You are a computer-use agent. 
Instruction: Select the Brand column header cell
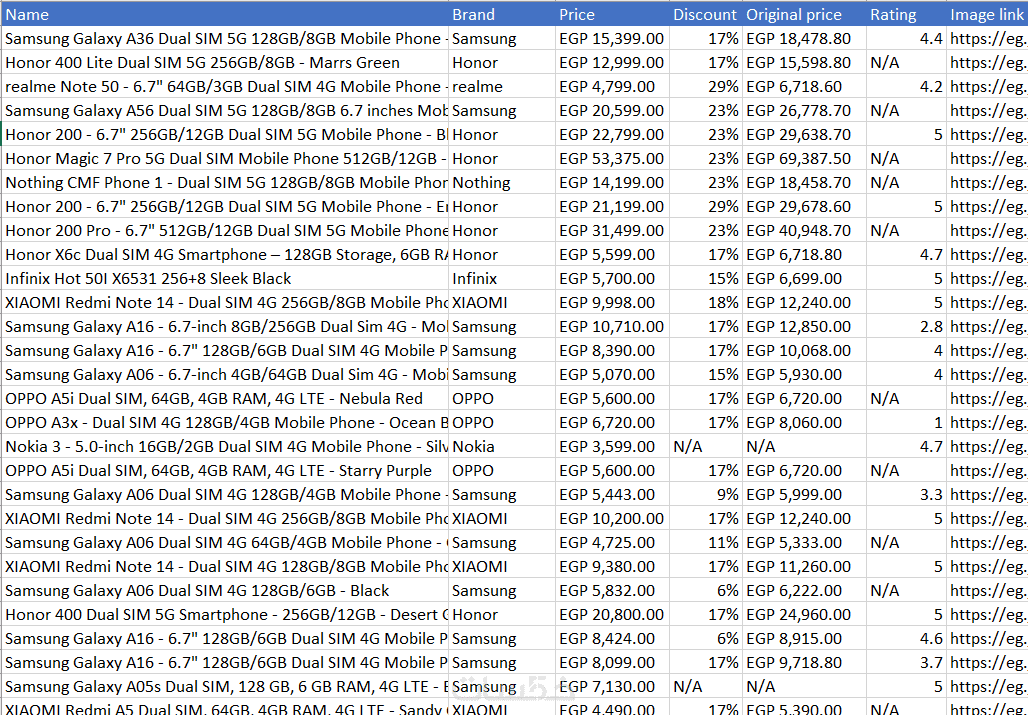click(x=502, y=14)
